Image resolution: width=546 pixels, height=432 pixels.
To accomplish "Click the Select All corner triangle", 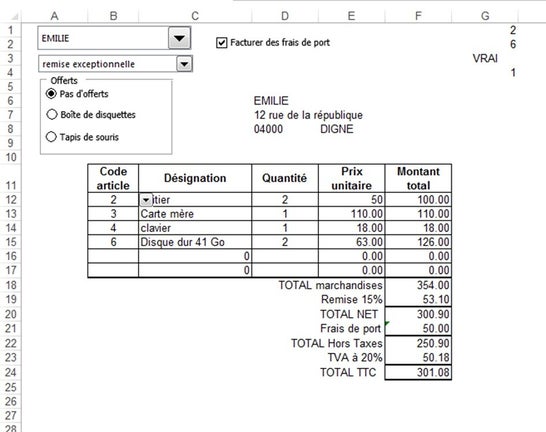I will [14, 16].
